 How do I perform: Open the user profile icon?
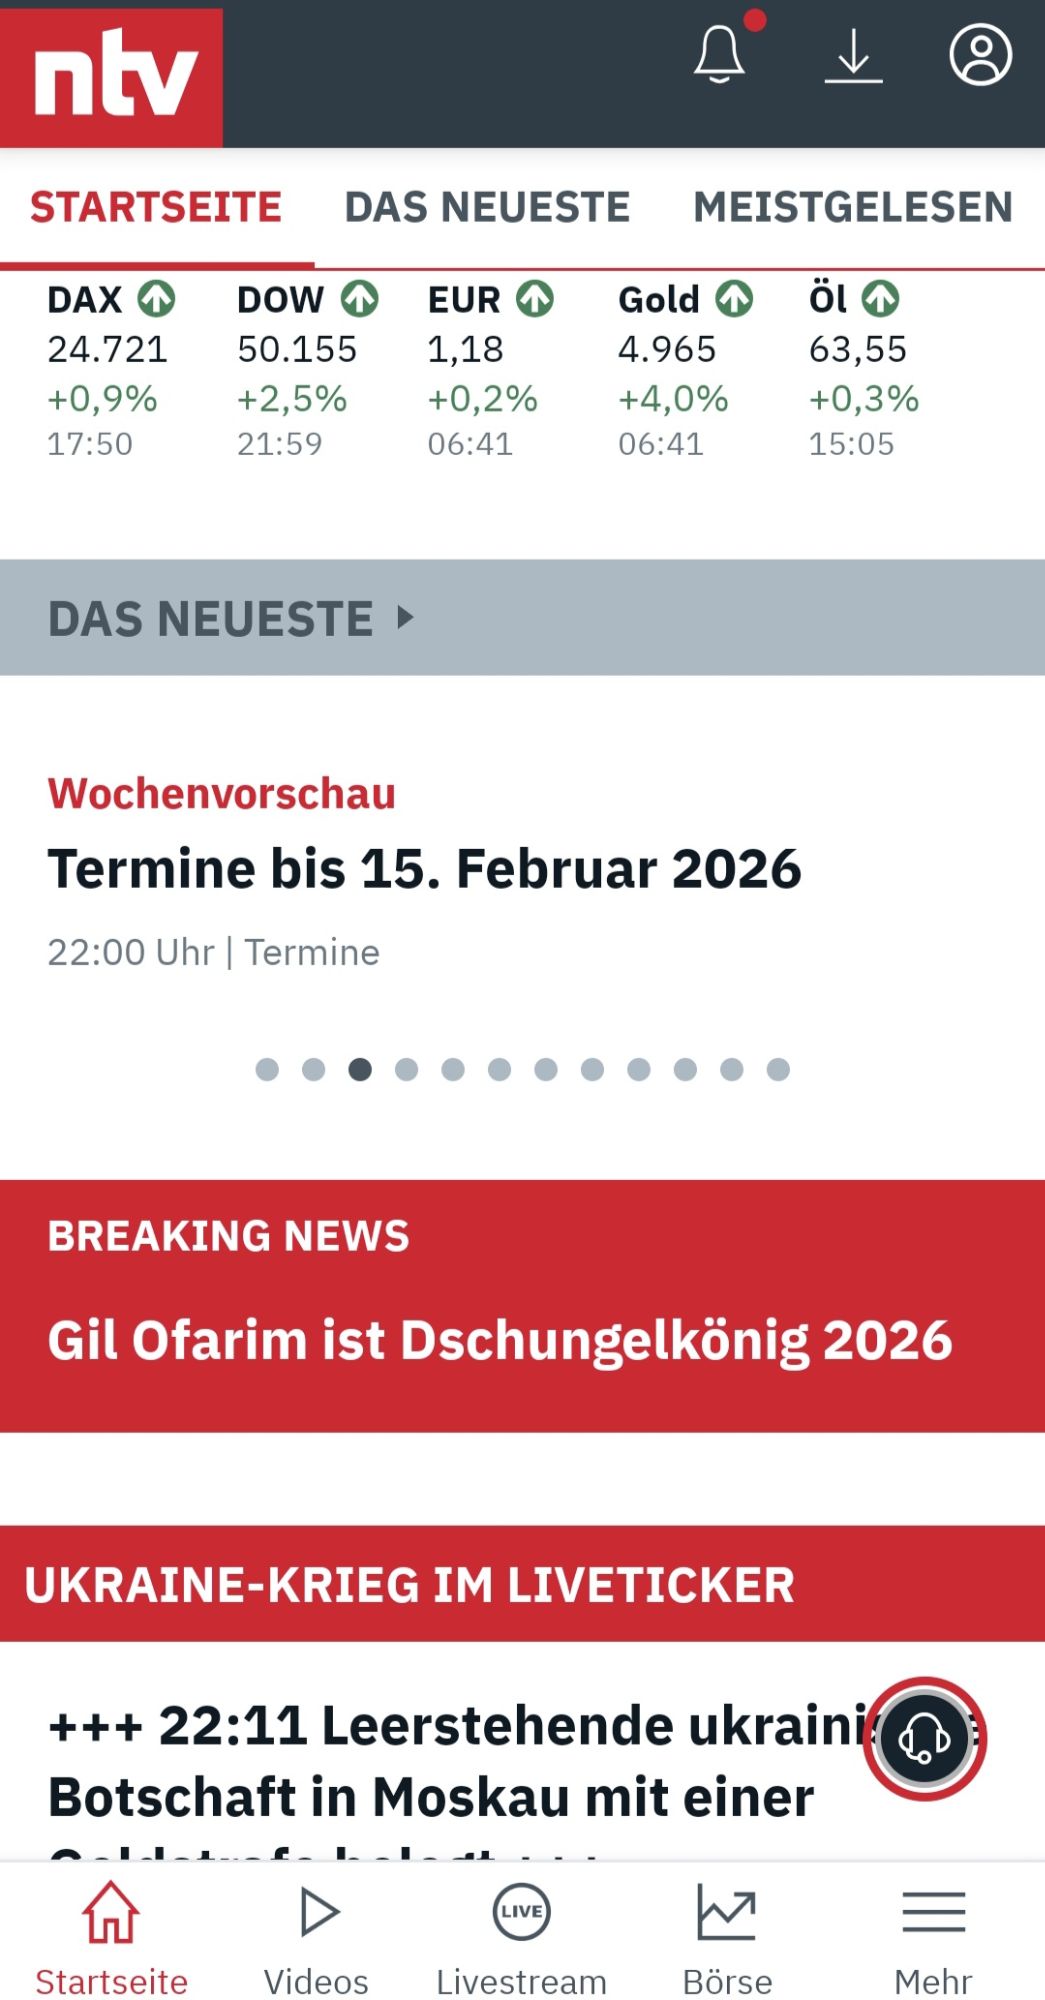pos(980,55)
